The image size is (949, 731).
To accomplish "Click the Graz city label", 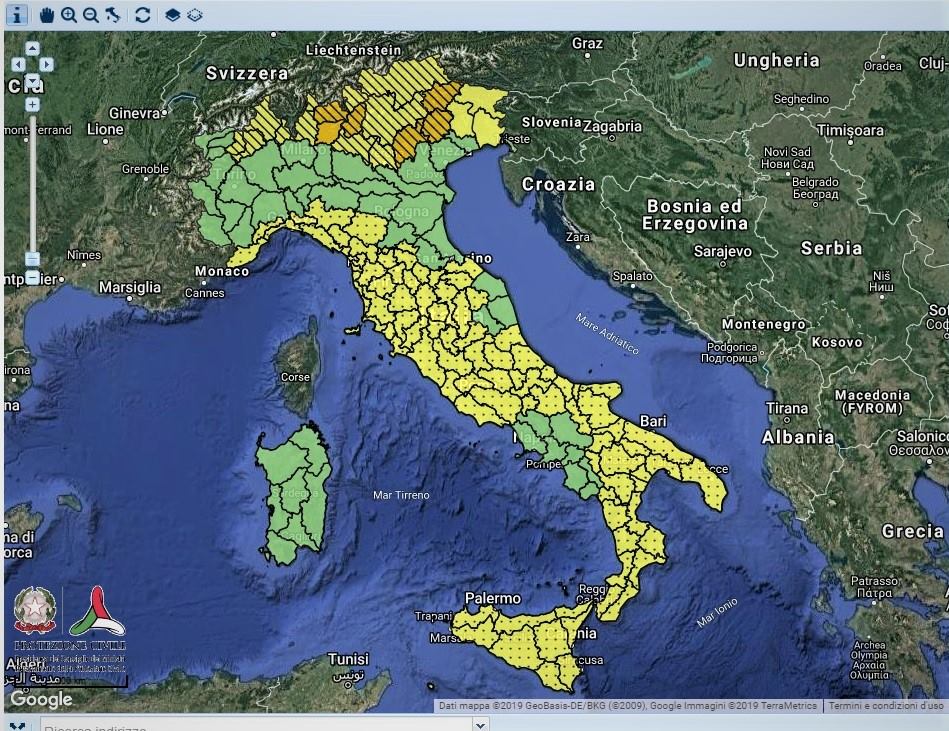I will (587, 44).
